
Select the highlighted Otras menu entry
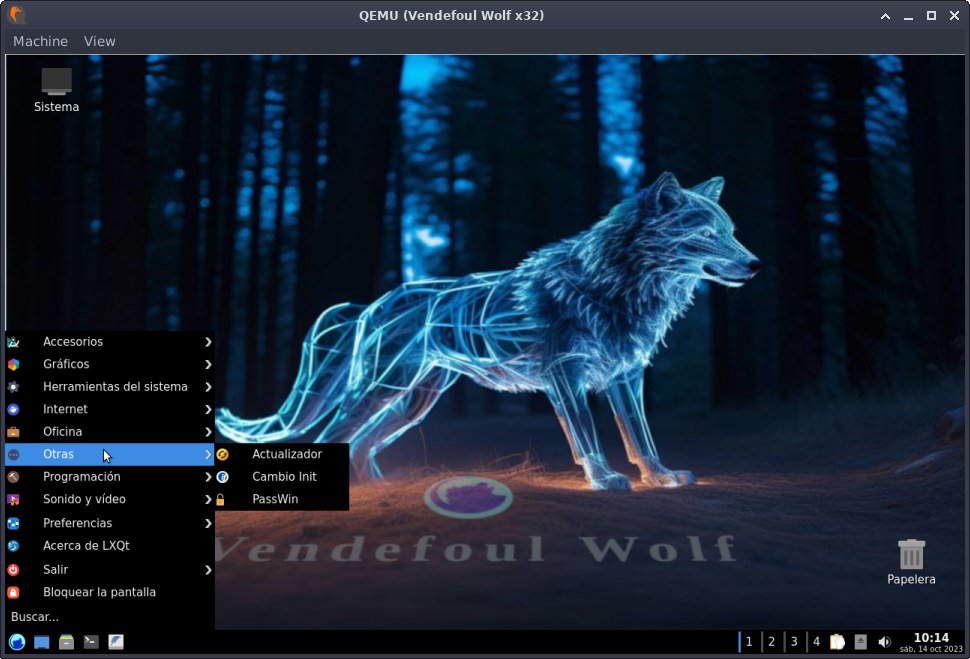pyautogui.click(x=109, y=454)
